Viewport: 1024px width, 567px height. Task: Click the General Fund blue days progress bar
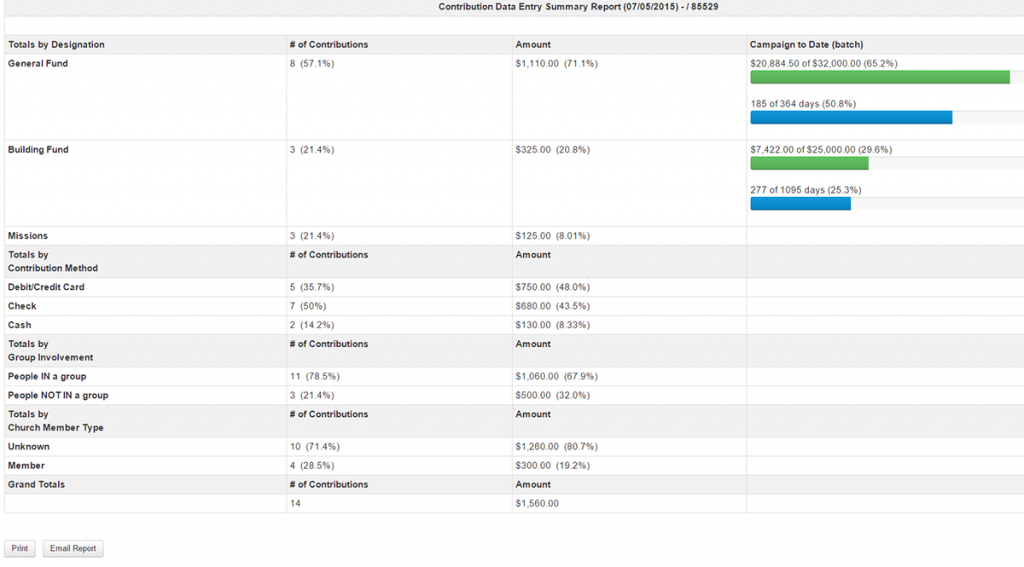click(851, 117)
